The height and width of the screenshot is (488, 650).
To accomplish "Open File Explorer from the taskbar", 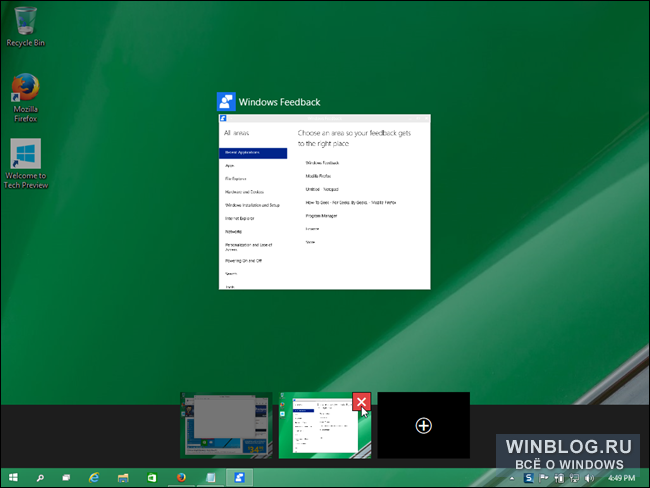I will click(123, 478).
